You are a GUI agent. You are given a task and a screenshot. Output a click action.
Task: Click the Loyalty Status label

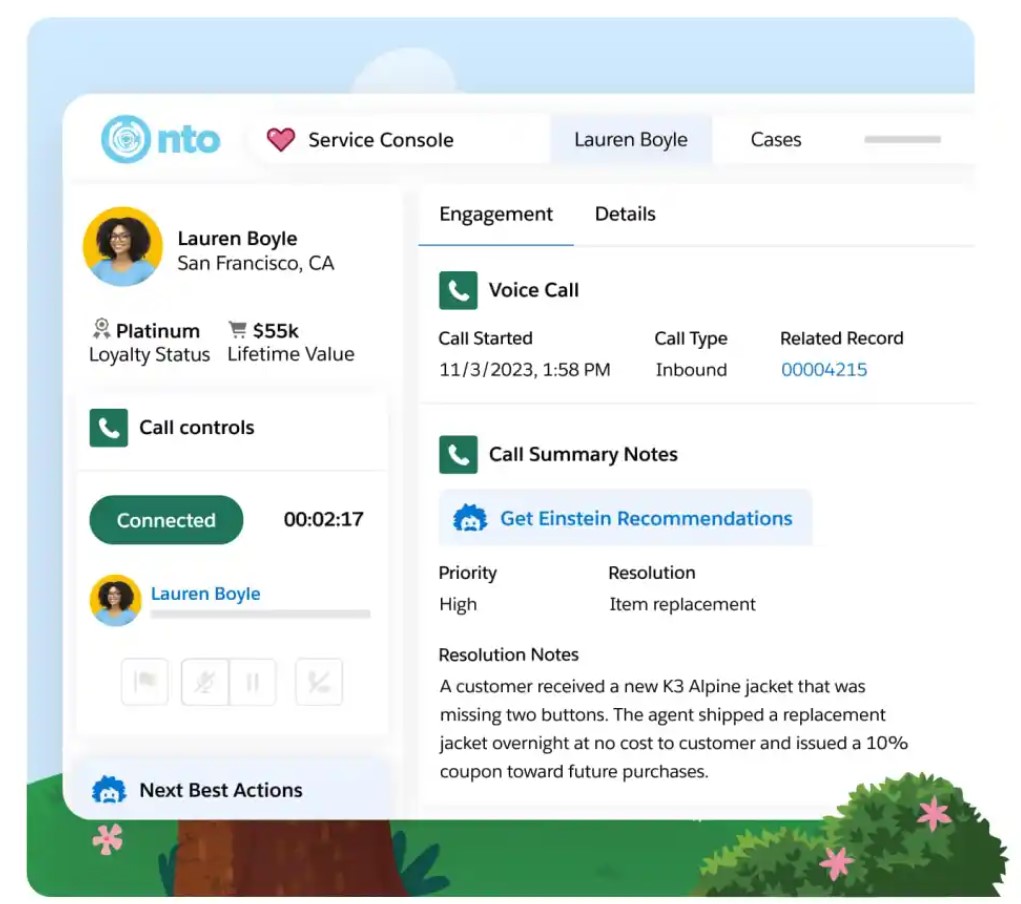point(149,355)
